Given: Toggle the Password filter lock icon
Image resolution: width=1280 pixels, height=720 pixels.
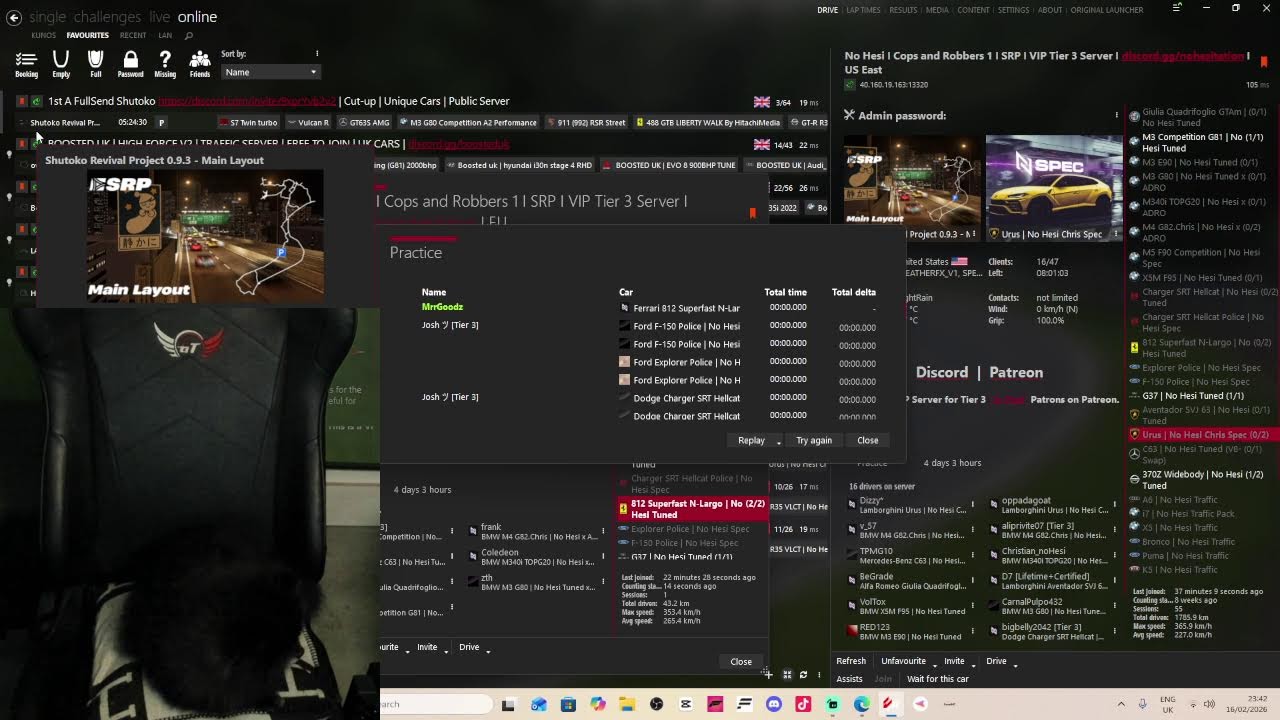Looking at the screenshot, I should (130, 64).
